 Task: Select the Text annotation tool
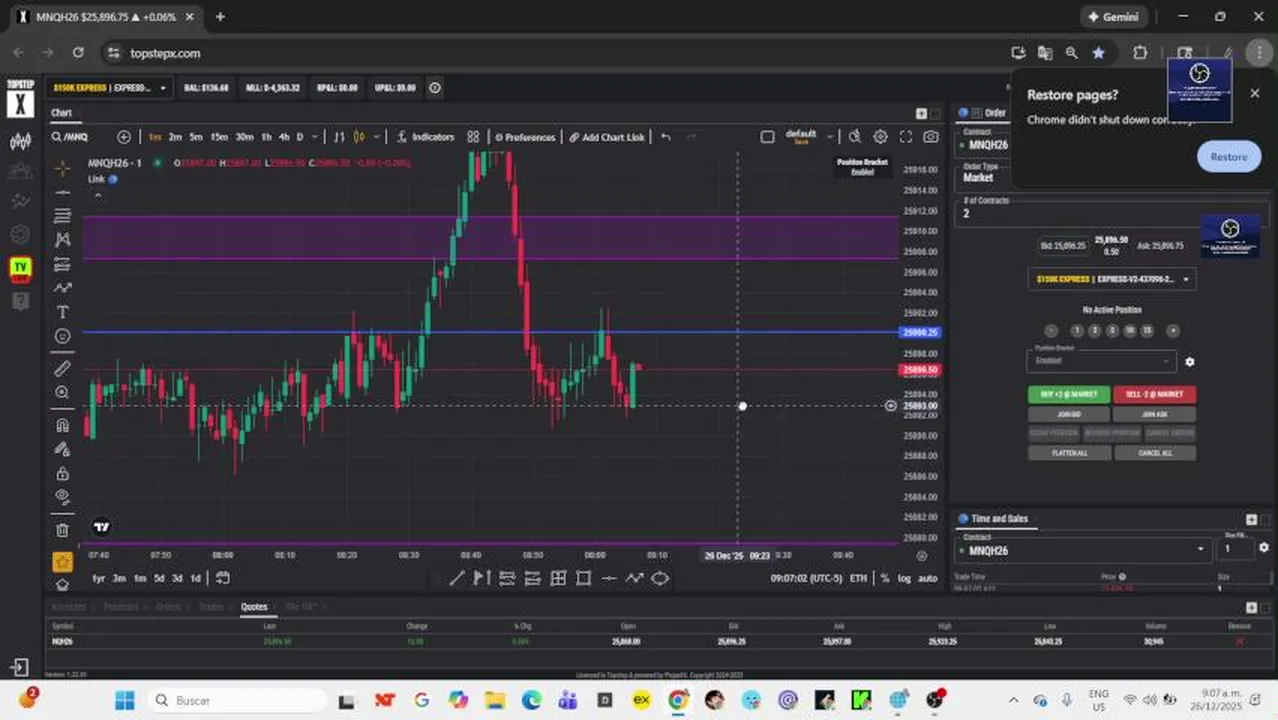pos(62,312)
